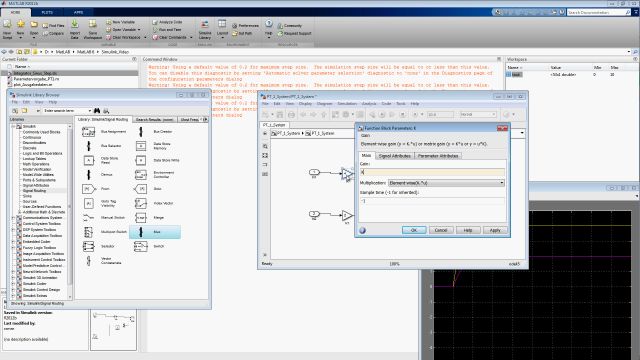Select Bus Creator block in Library Browser
This screenshot has width=640, height=360.
[x=141, y=132]
